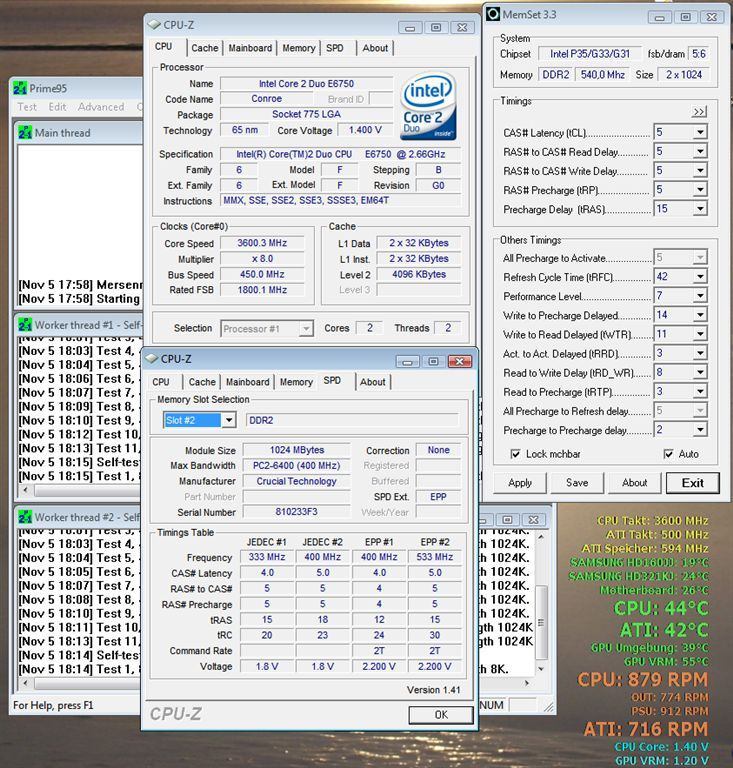Image resolution: width=733 pixels, height=768 pixels.
Task: Expand MemSet timings with the >> button
Action: [x=699, y=112]
